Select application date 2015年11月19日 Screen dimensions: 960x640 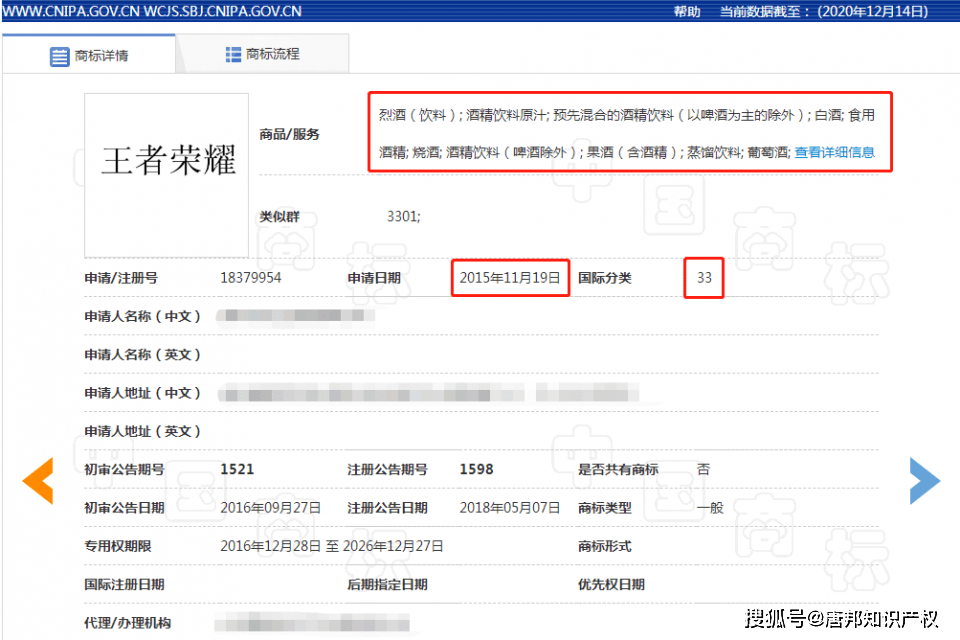510,277
